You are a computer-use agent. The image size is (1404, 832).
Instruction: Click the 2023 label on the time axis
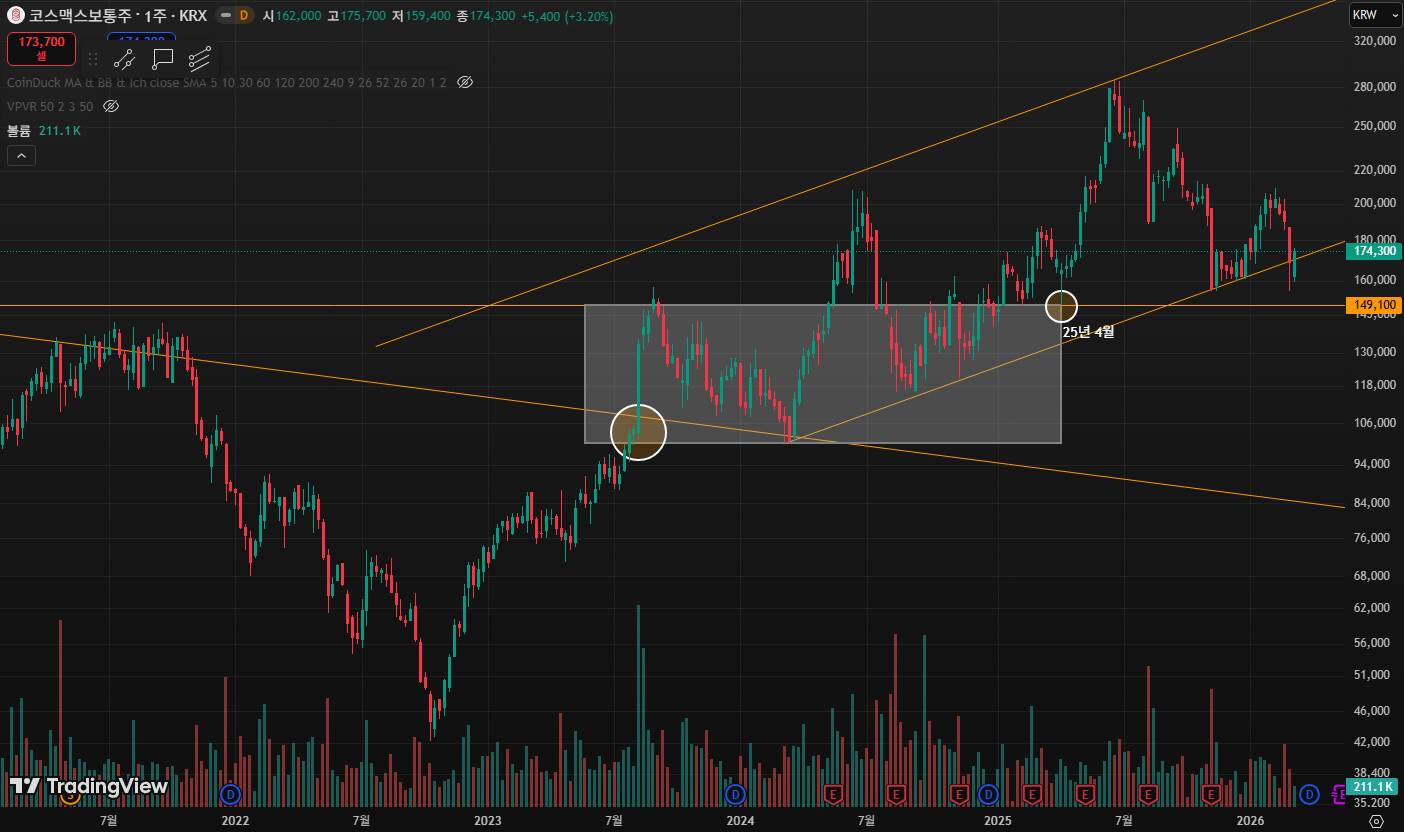click(488, 820)
